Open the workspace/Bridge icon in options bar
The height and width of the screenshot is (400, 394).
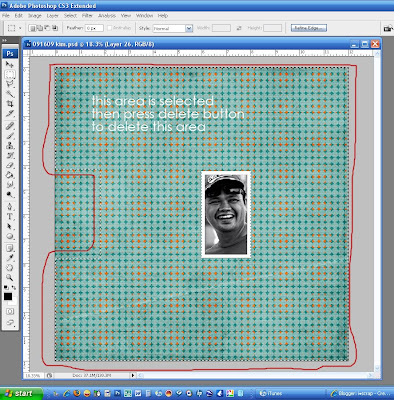388,29
